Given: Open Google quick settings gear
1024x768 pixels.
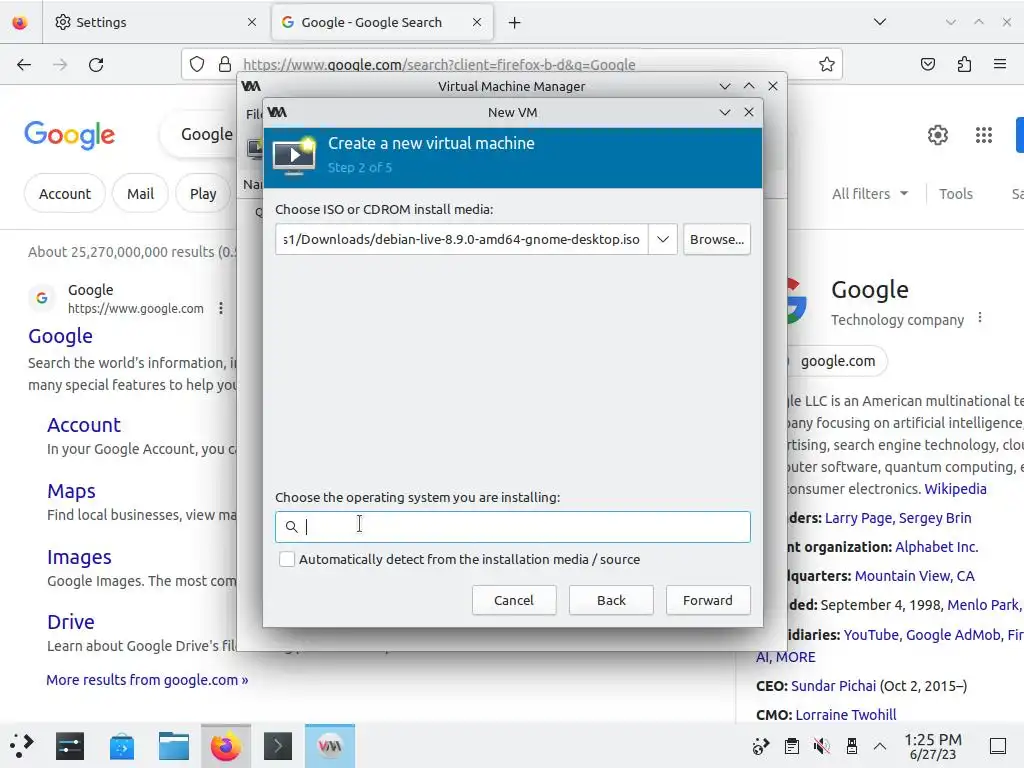Looking at the screenshot, I should click(938, 135).
